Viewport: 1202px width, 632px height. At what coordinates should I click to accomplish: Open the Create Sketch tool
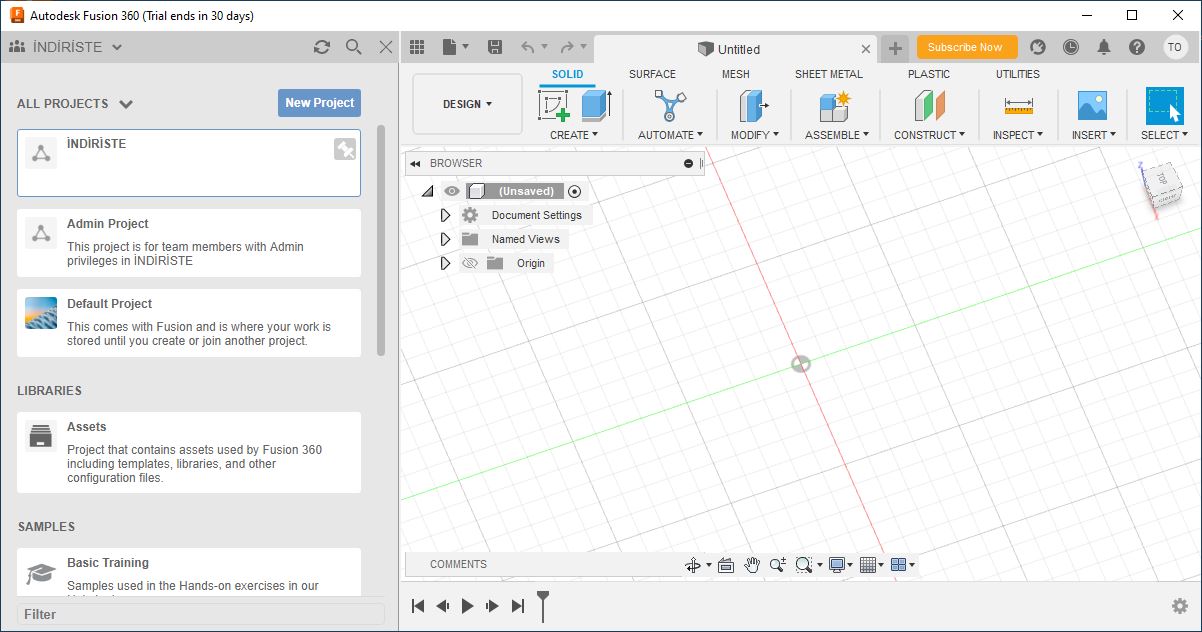click(x=554, y=106)
